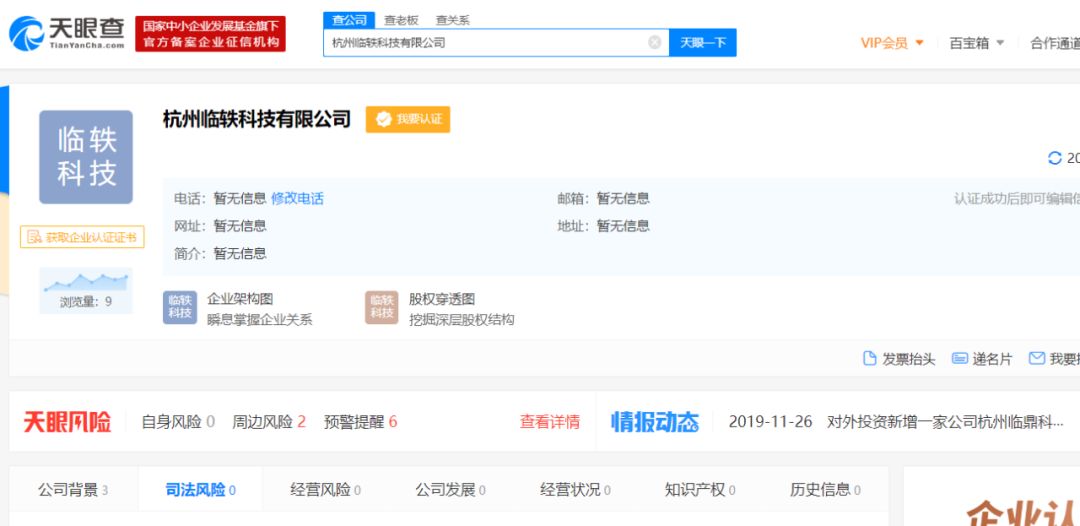Click 预警提醒 6 entry
Viewport: 1080px width, 526px height.
pyautogui.click(x=361, y=421)
